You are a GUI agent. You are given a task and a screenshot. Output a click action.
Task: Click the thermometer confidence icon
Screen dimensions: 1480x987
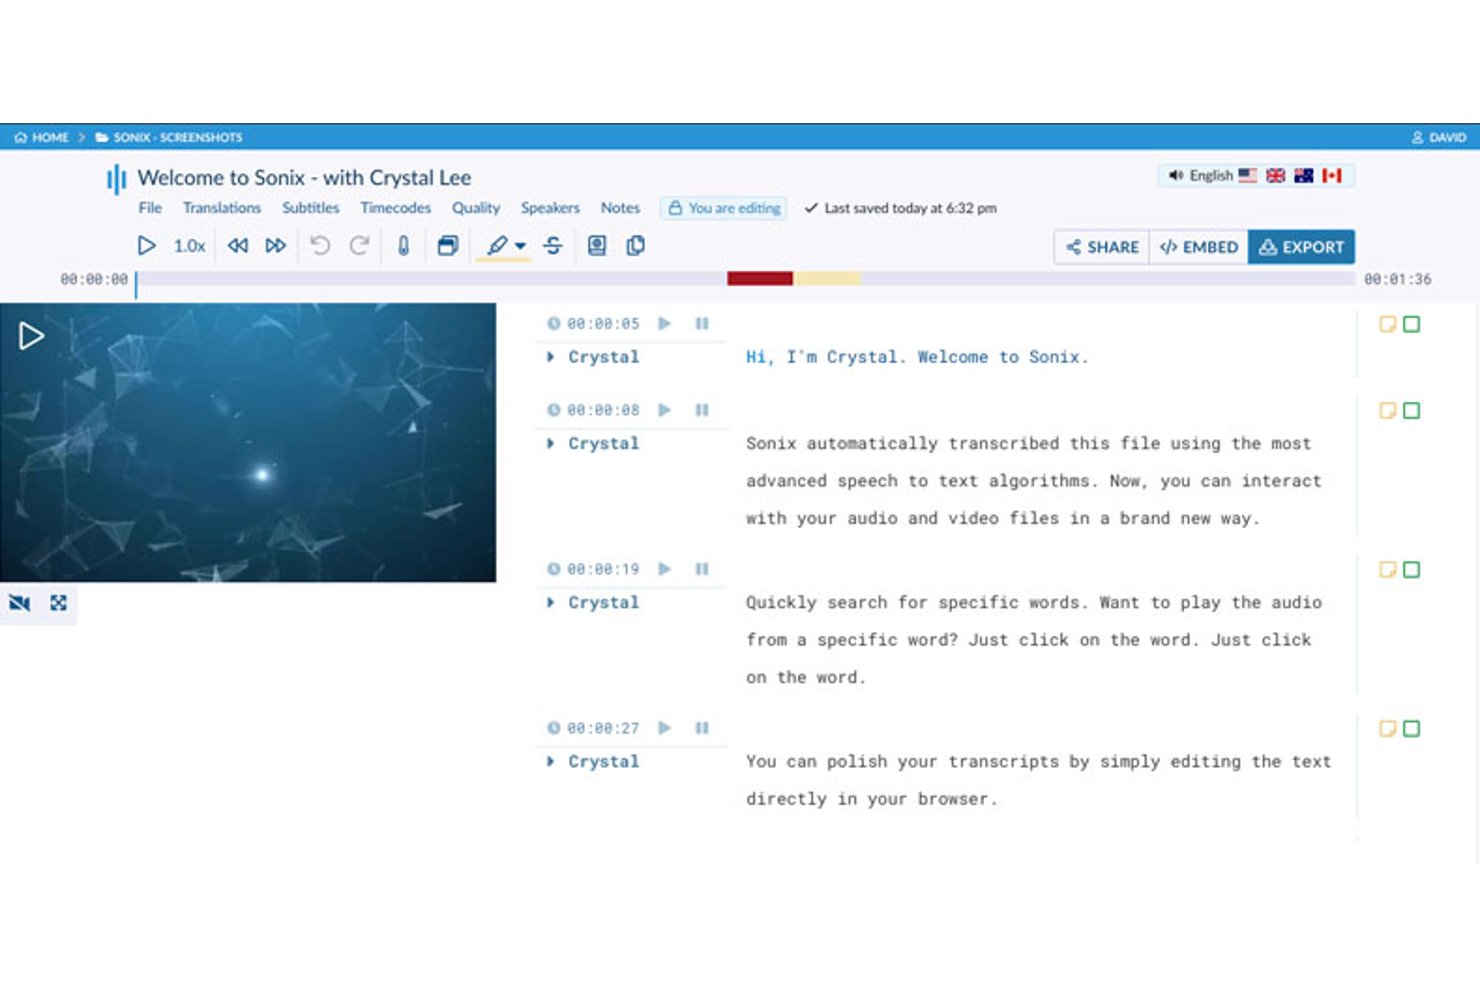pyautogui.click(x=404, y=245)
